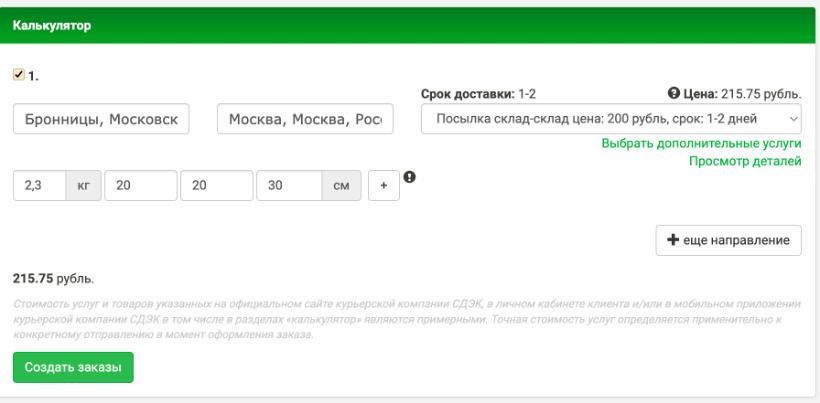Click the question mark icon beside Цена
This screenshot has width=820, height=403.
point(674,94)
